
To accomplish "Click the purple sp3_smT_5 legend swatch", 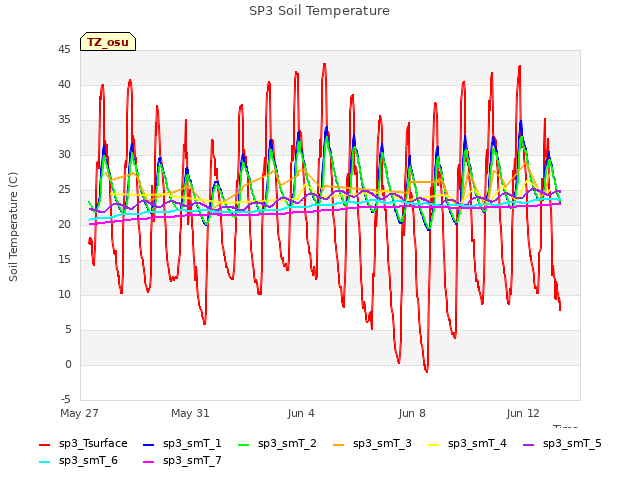I will 528,444.
